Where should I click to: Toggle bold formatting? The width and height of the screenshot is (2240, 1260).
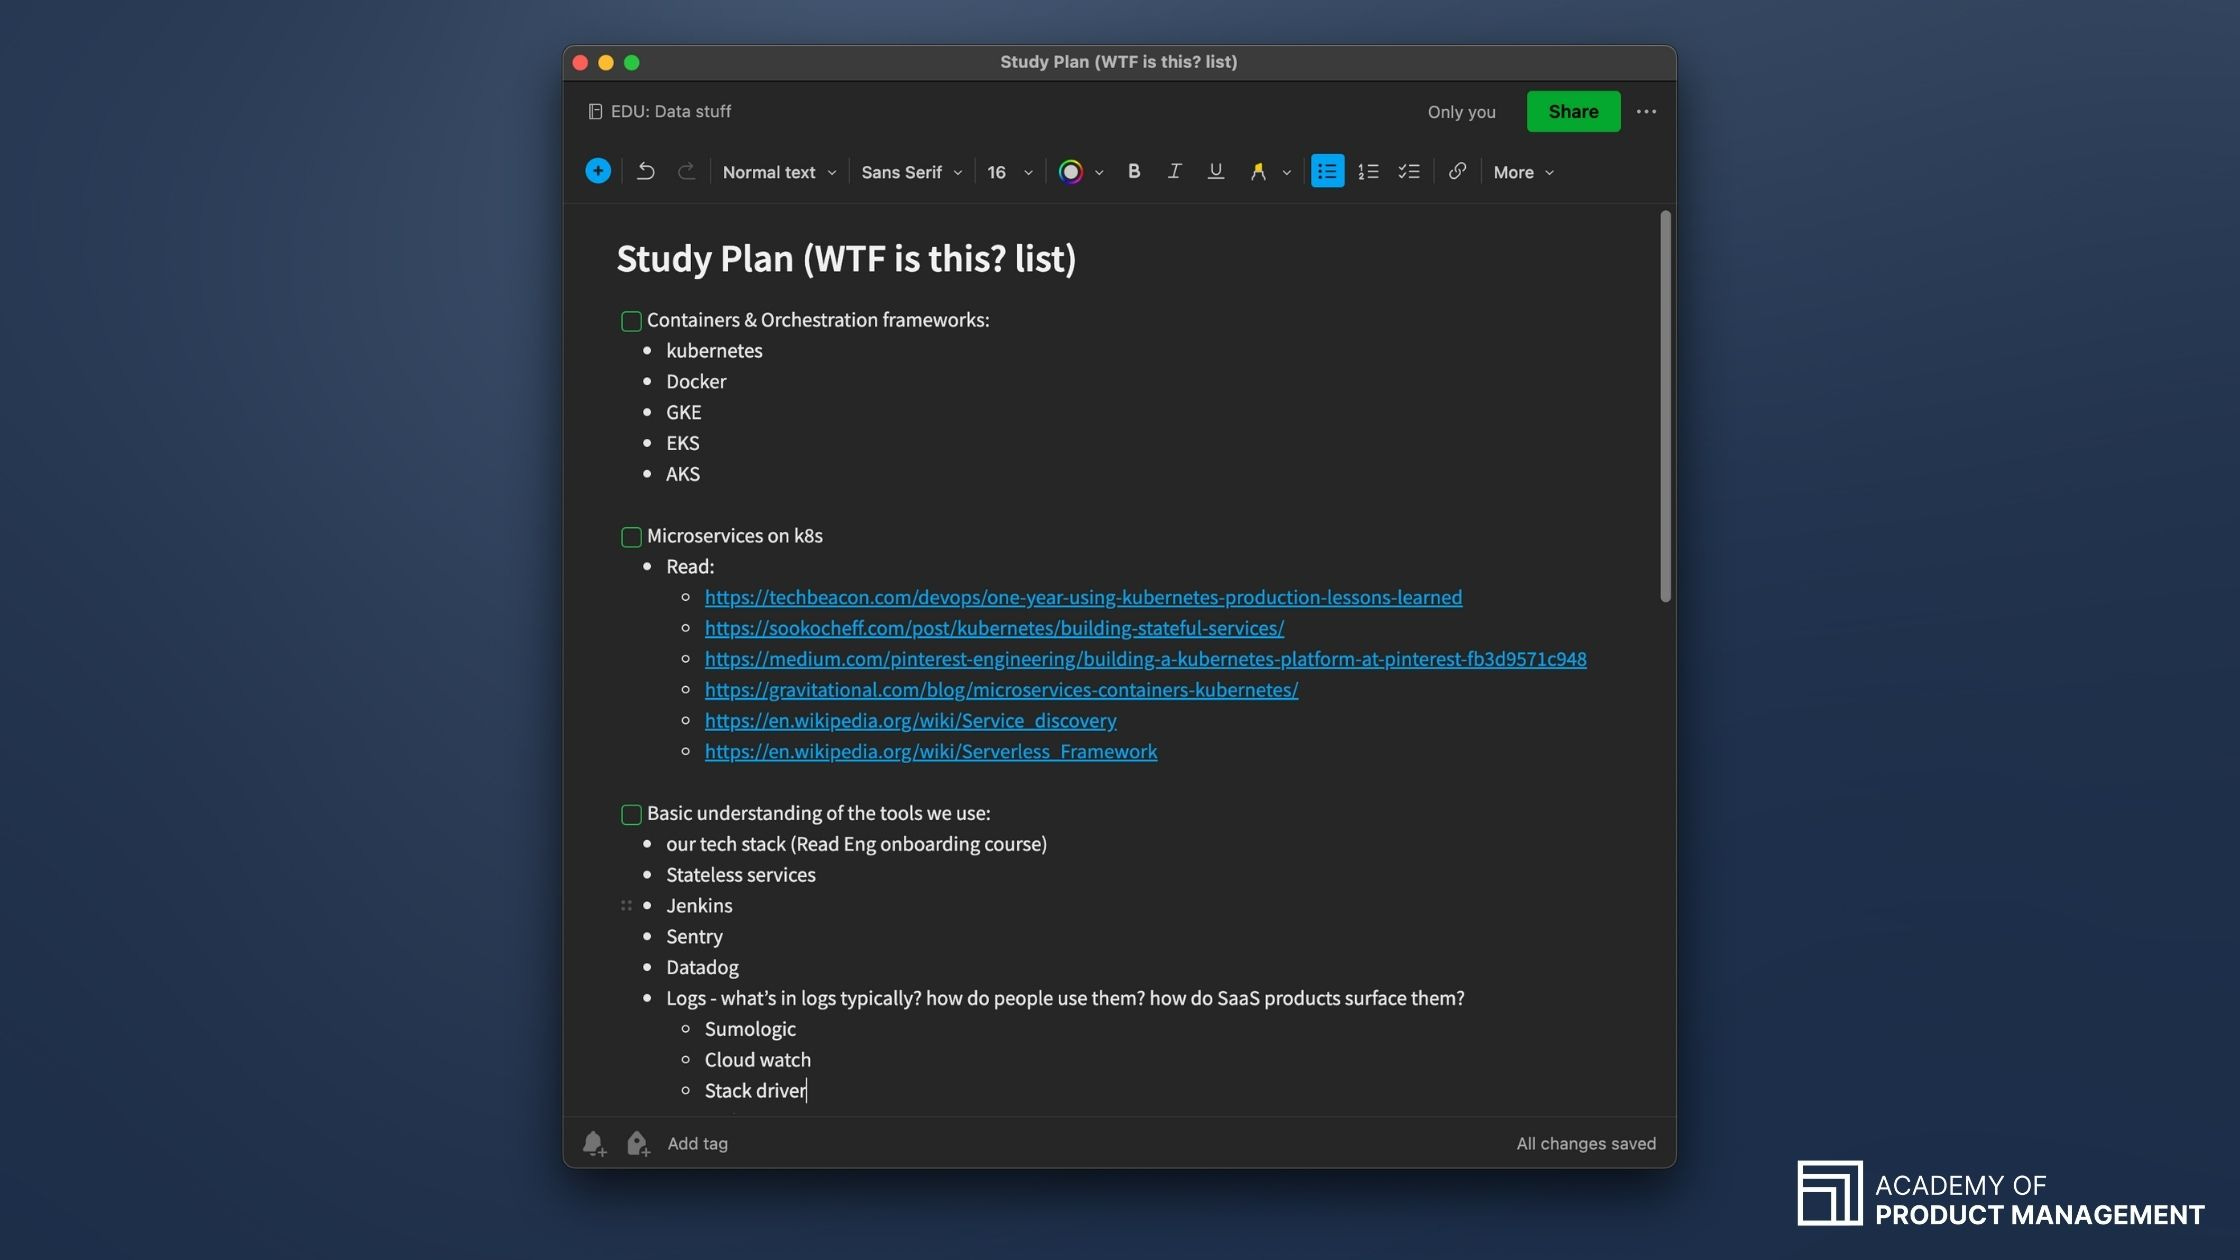tap(1134, 171)
